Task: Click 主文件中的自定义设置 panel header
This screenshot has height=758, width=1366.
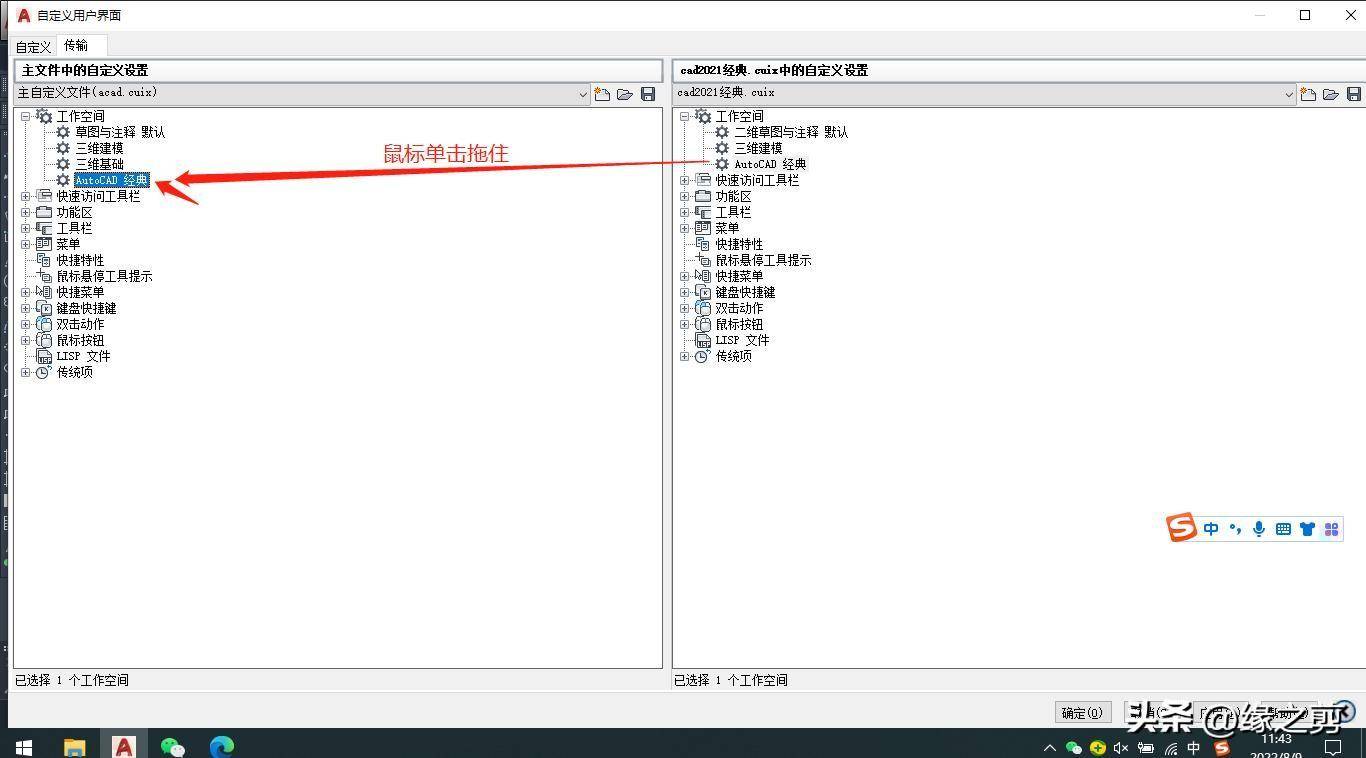Action: pos(338,70)
